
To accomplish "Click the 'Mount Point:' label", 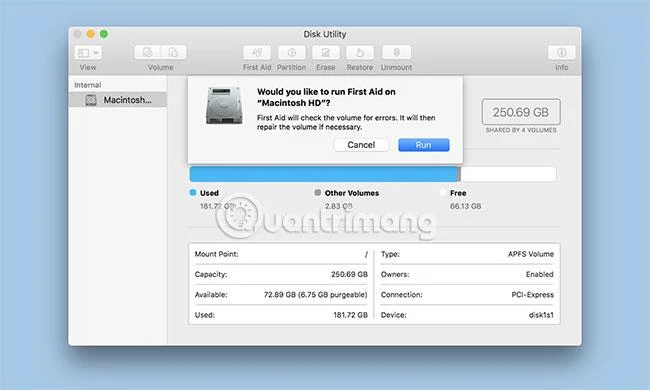I will pos(216,254).
